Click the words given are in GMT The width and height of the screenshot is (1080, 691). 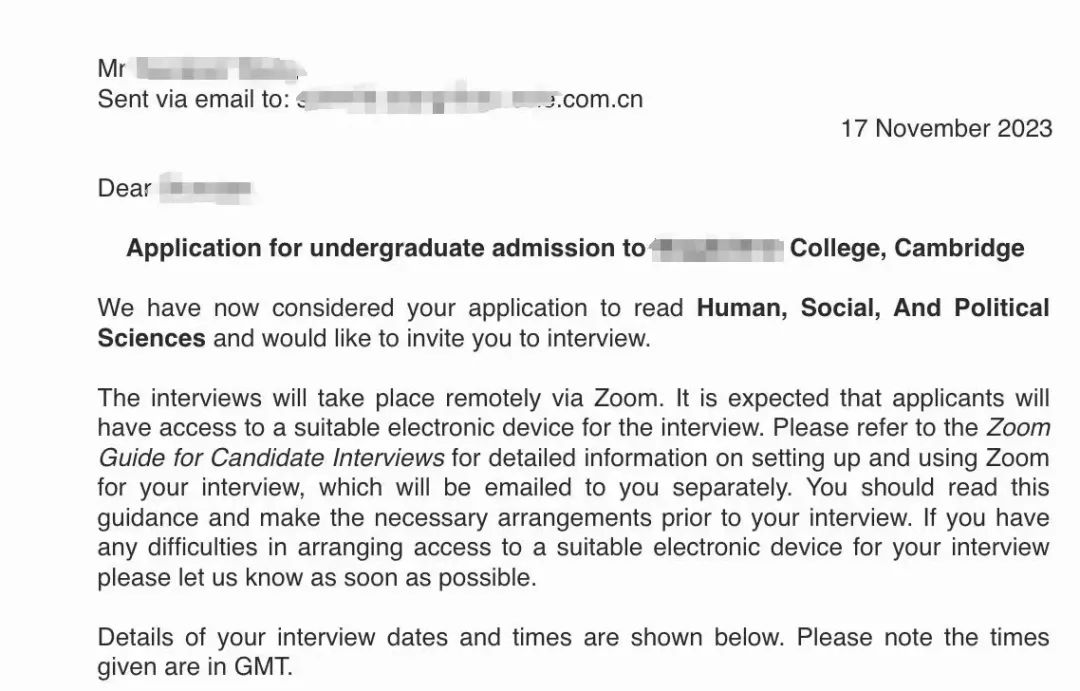pos(195,667)
